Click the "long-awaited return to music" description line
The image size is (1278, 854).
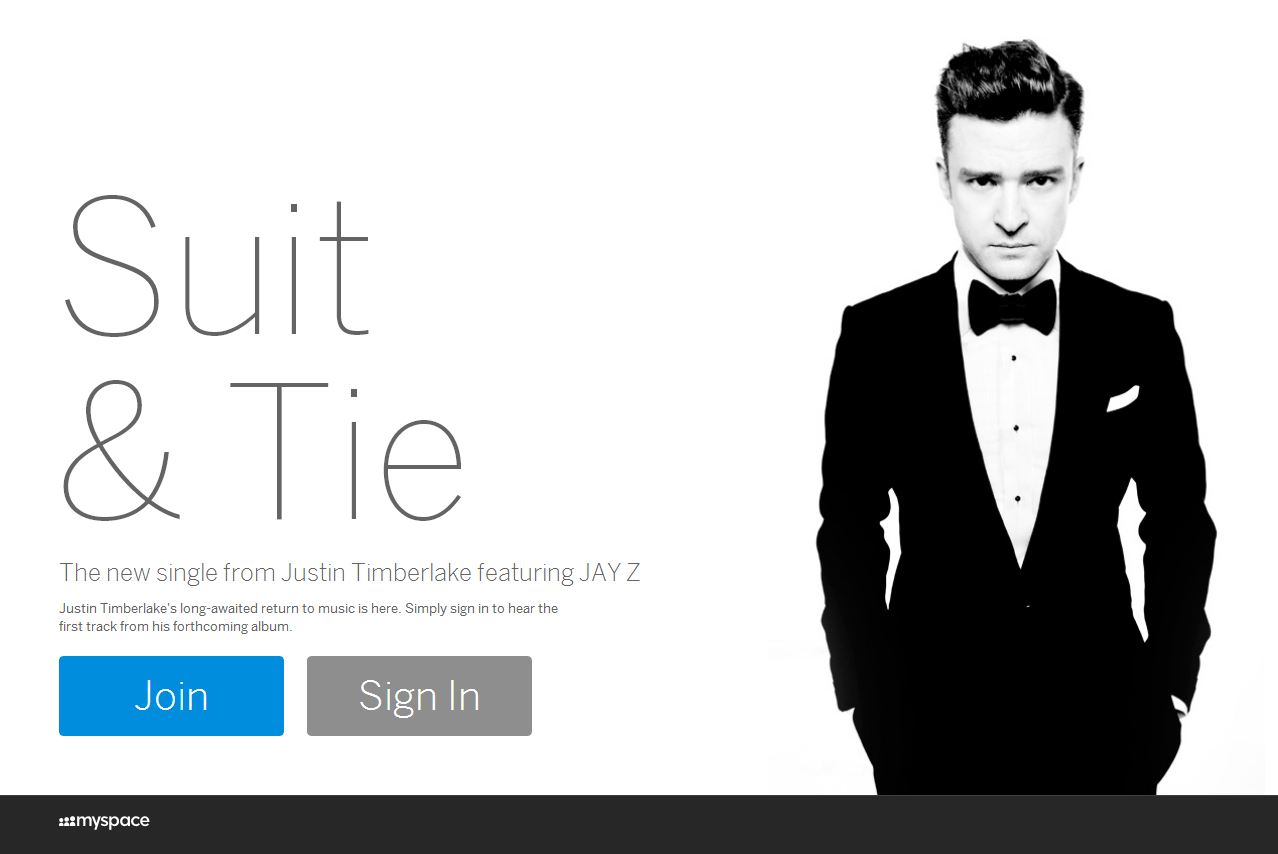coord(308,608)
